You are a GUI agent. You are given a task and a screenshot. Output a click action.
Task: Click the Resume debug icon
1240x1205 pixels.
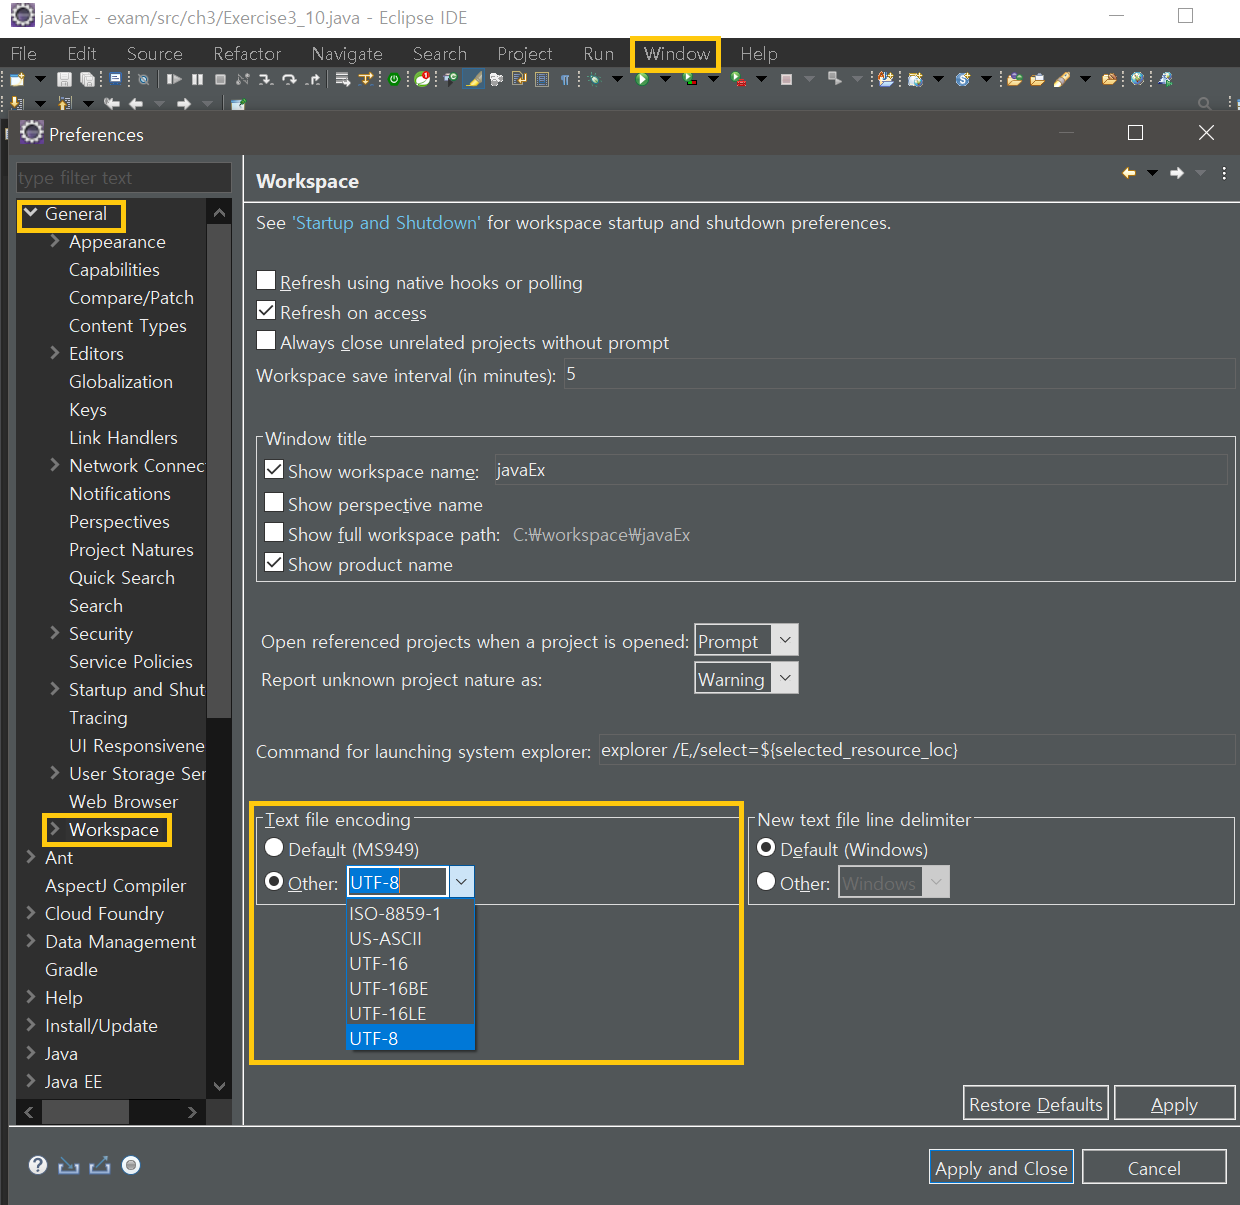coord(174,79)
